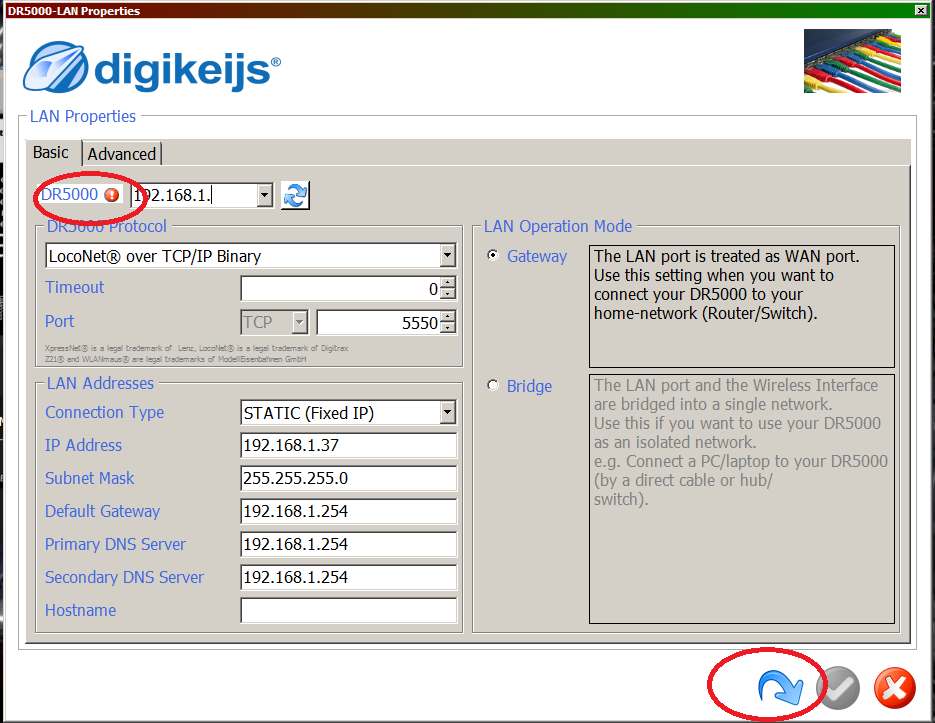Click the grey checkmark OK icon

[x=839, y=688]
